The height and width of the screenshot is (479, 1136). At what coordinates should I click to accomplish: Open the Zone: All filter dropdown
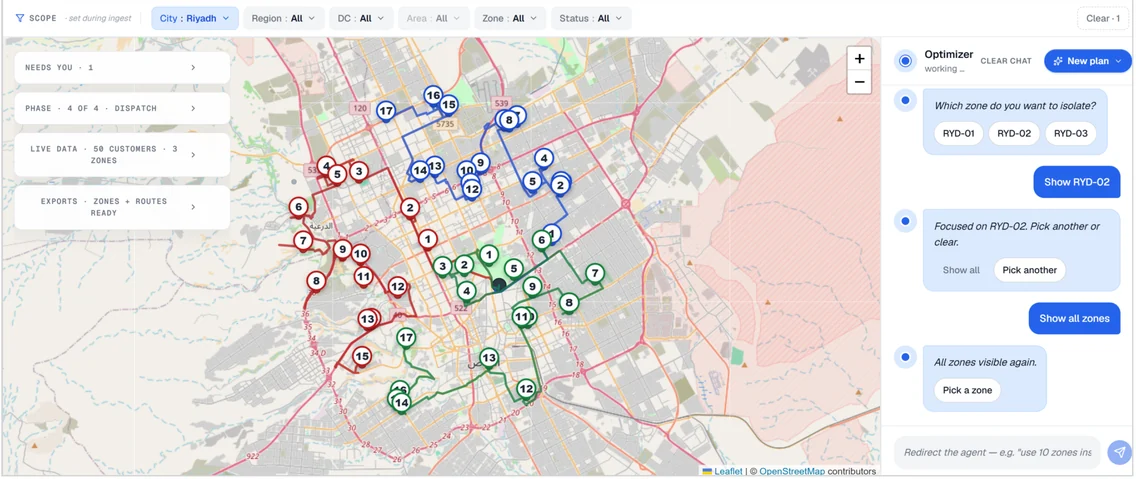pos(510,18)
